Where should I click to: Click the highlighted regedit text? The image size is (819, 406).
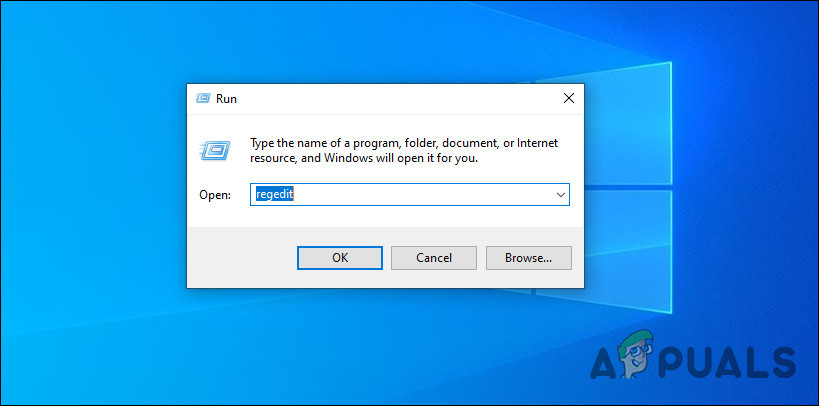click(273, 195)
